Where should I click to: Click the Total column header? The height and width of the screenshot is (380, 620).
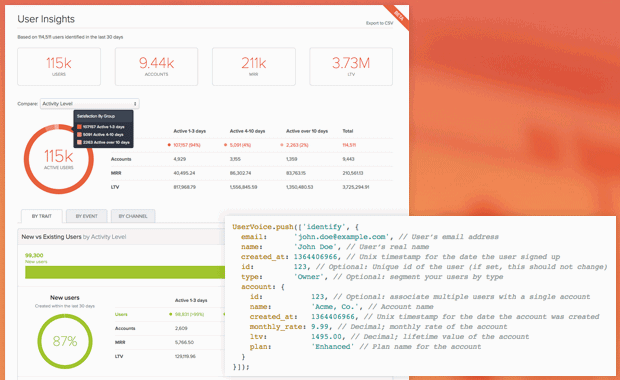[348, 131]
